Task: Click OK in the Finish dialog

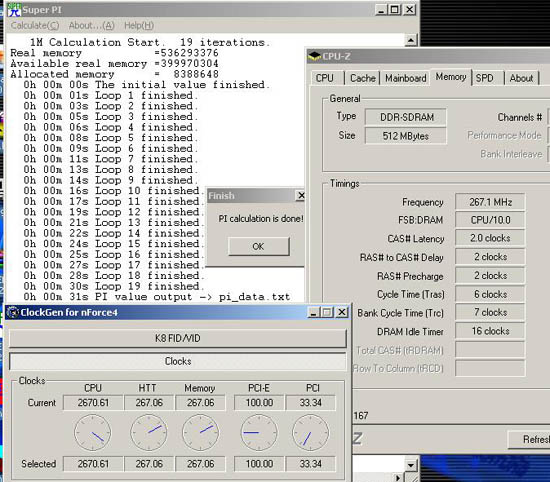Action: click(x=259, y=246)
